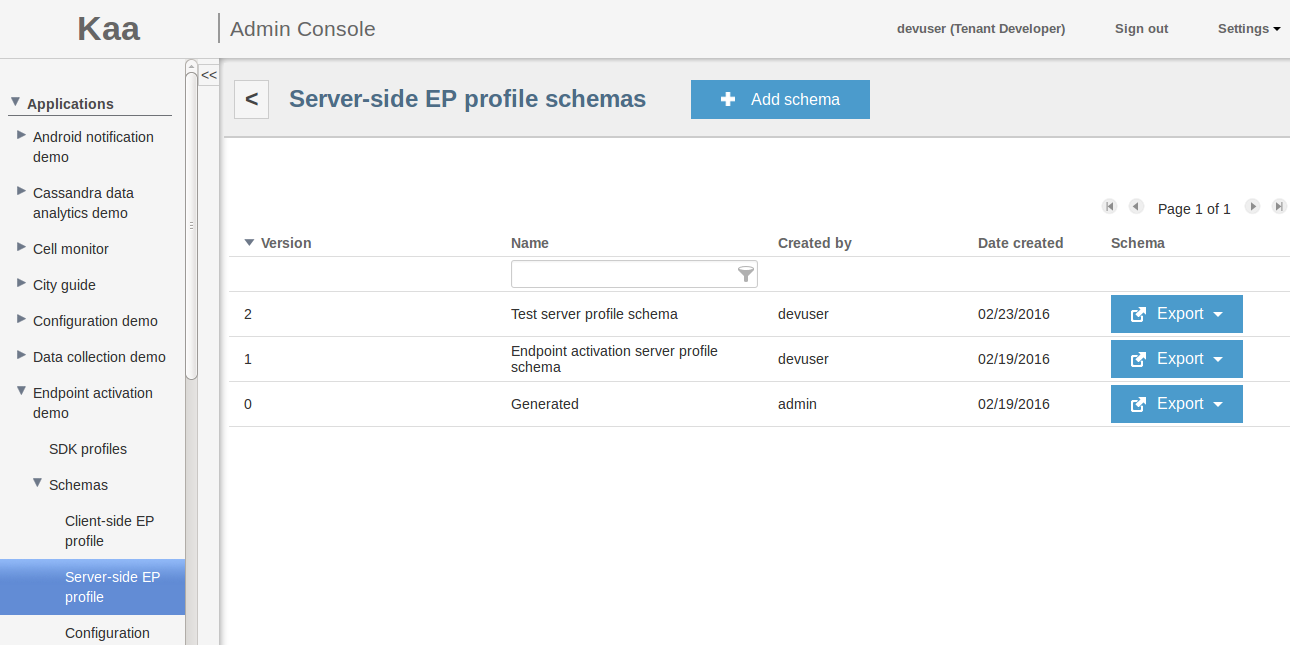Image resolution: width=1290 pixels, height=645 pixels.
Task: Collapse the Endpoint activation demo tree
Action: [x=20, y=392]
